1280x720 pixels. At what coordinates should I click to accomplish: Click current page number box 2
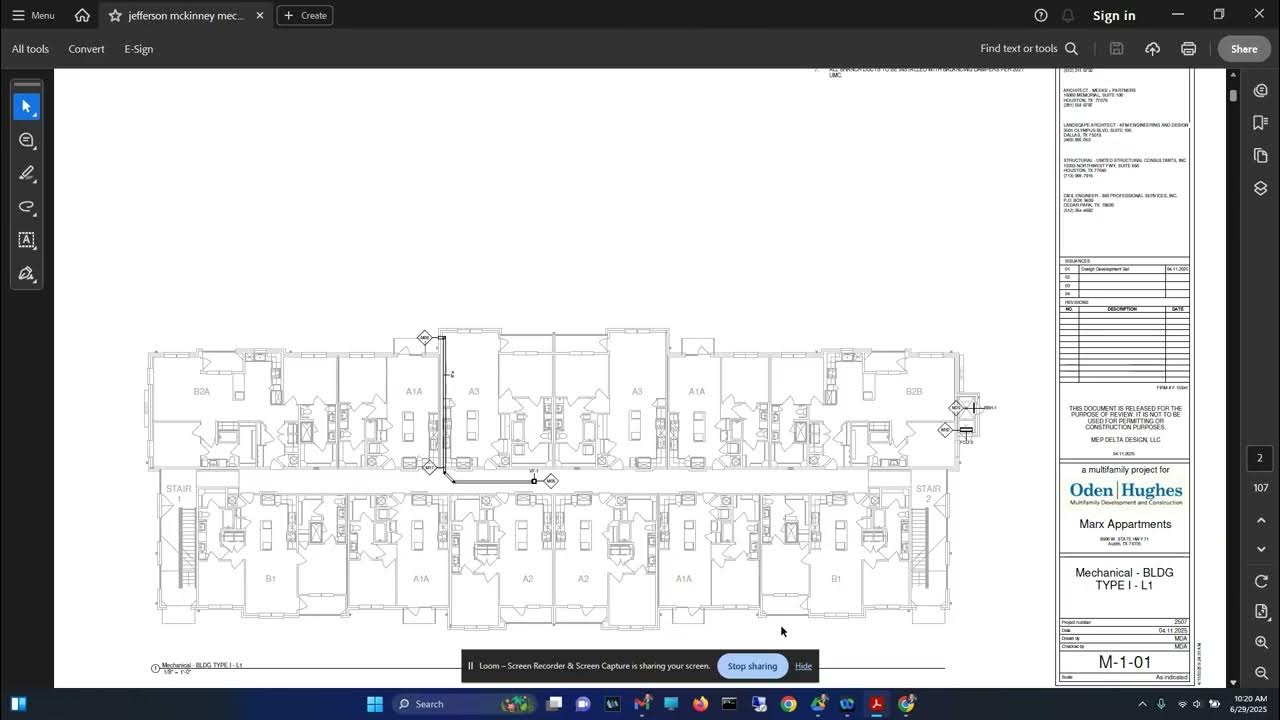(x=1260, y=459)
